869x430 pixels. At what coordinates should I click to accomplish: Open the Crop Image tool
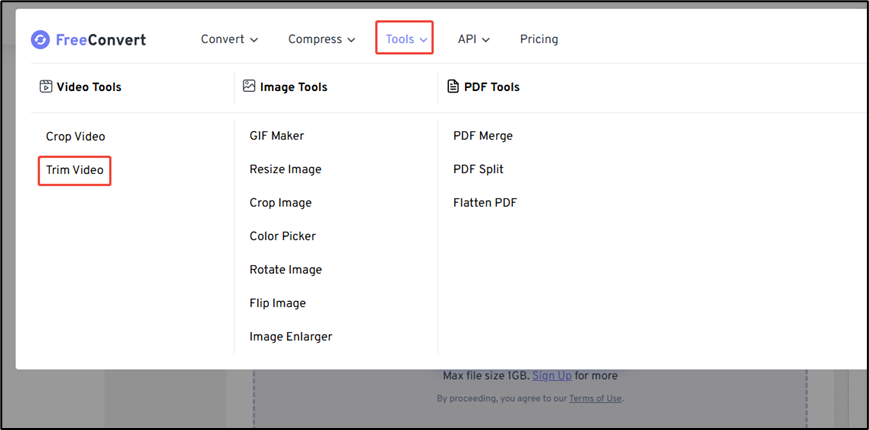[x=280, y=203]
